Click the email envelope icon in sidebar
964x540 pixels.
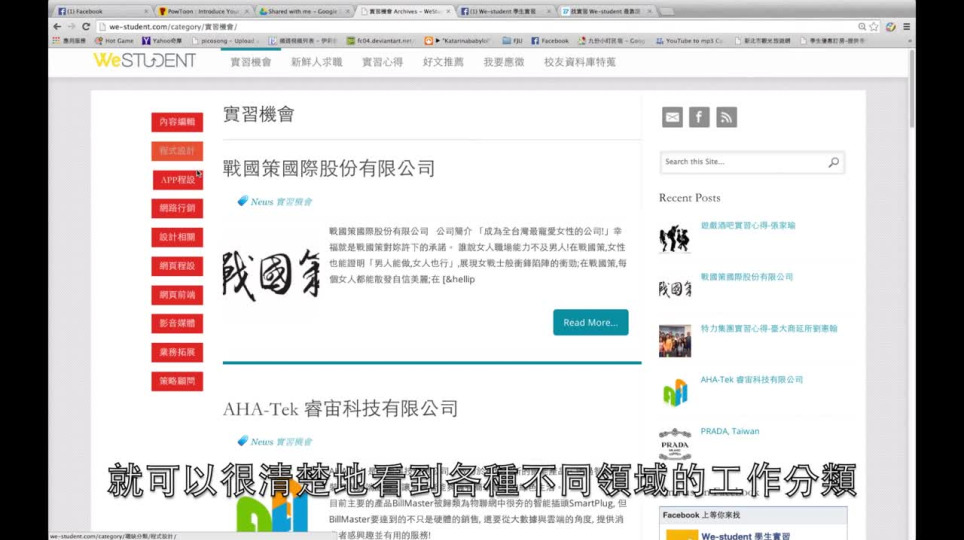point(672,117)
